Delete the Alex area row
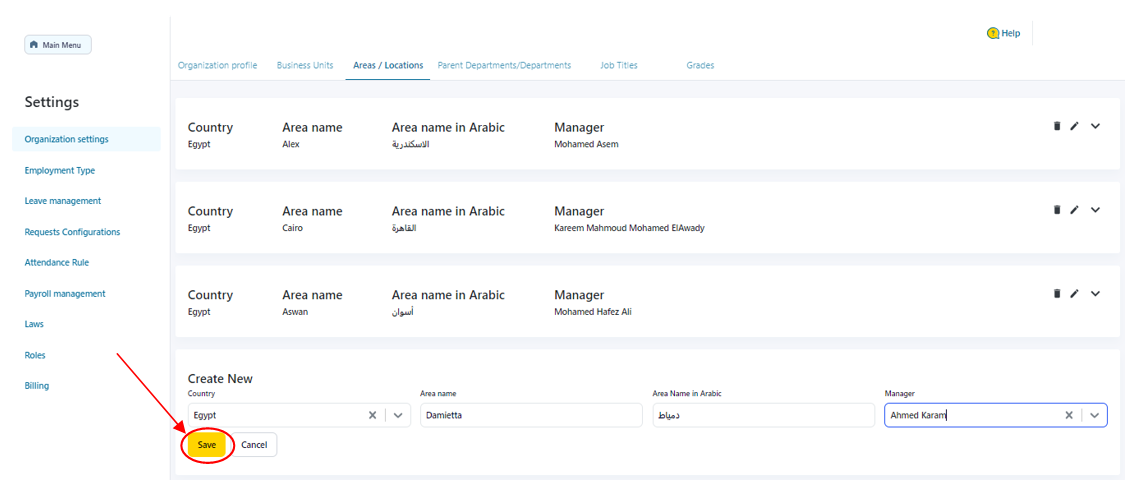The height and width of the screenshot is (480, 1134). coord(1057,126)
